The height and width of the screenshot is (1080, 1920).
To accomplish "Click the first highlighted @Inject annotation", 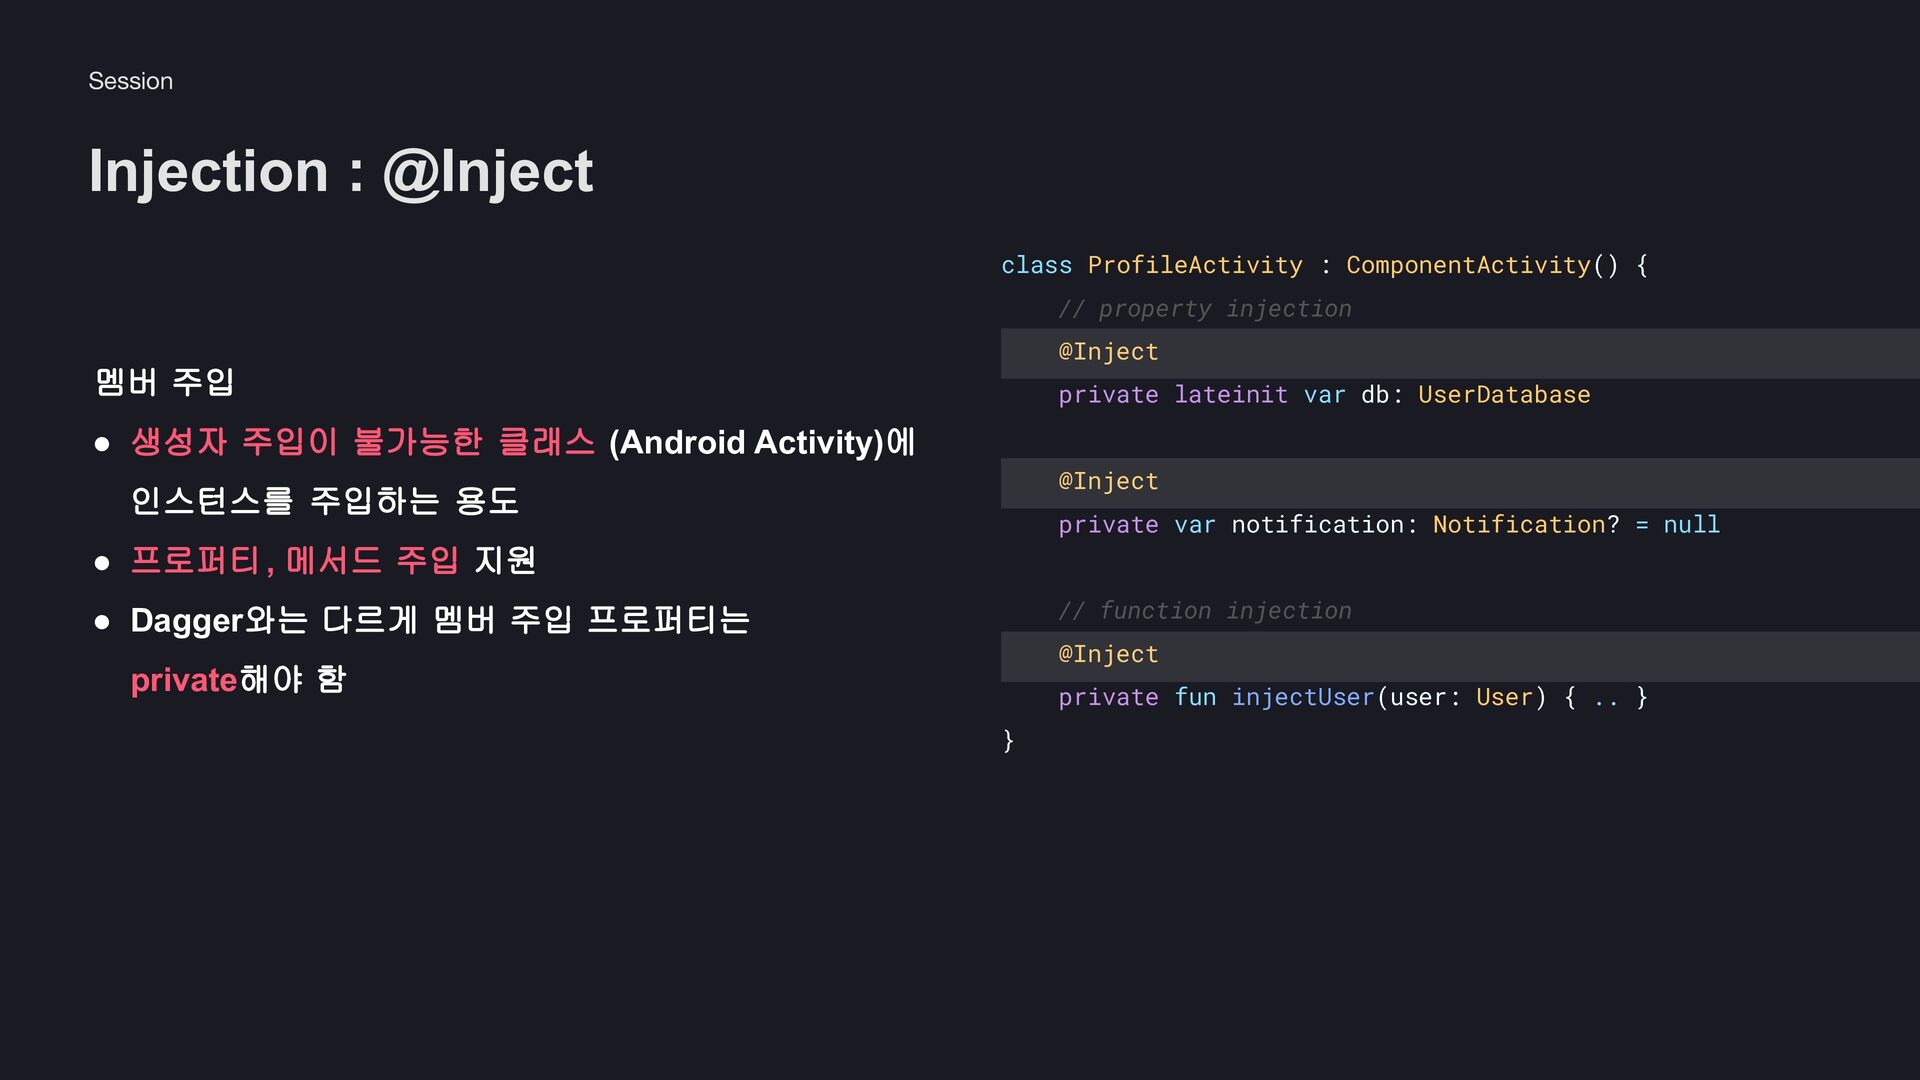I will (1108, 352).
